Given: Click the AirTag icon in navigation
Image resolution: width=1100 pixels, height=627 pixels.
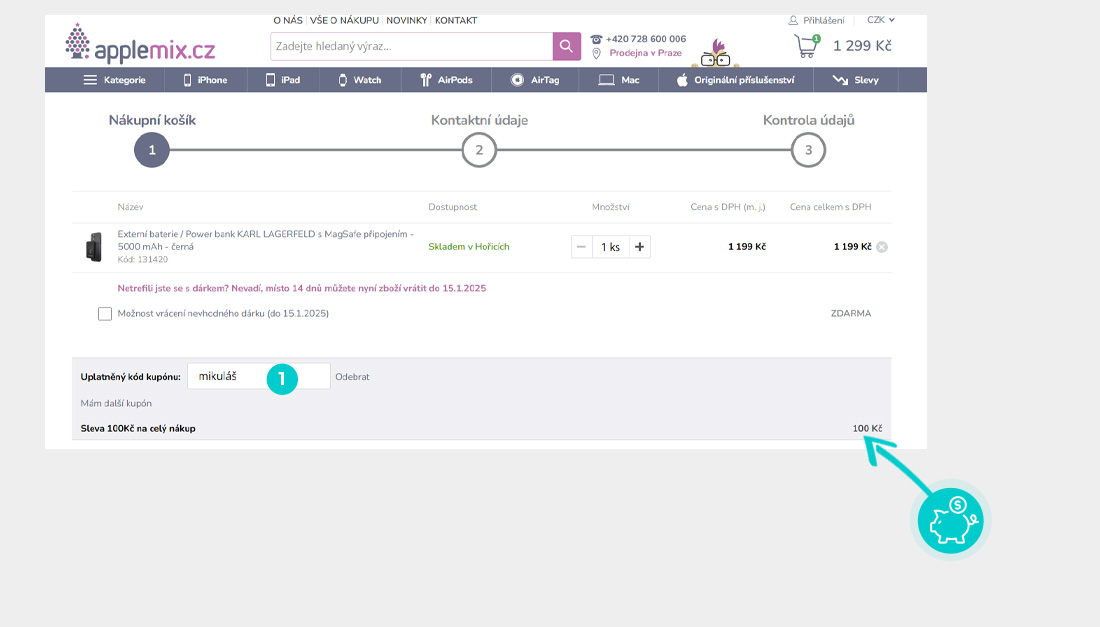Looking at the screenshot, I should (x=517, y=80).
